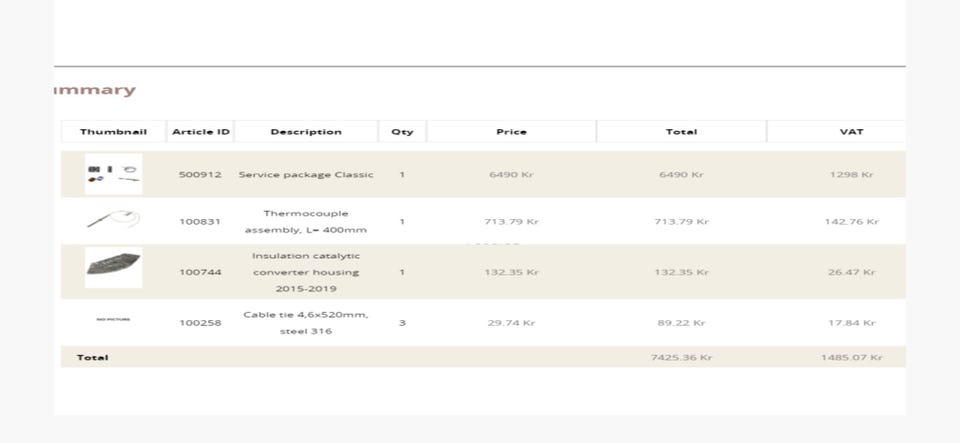Click the Thermocouple assembly L=400mm description
Screen dimensions: 960x443
coord(306,222)
